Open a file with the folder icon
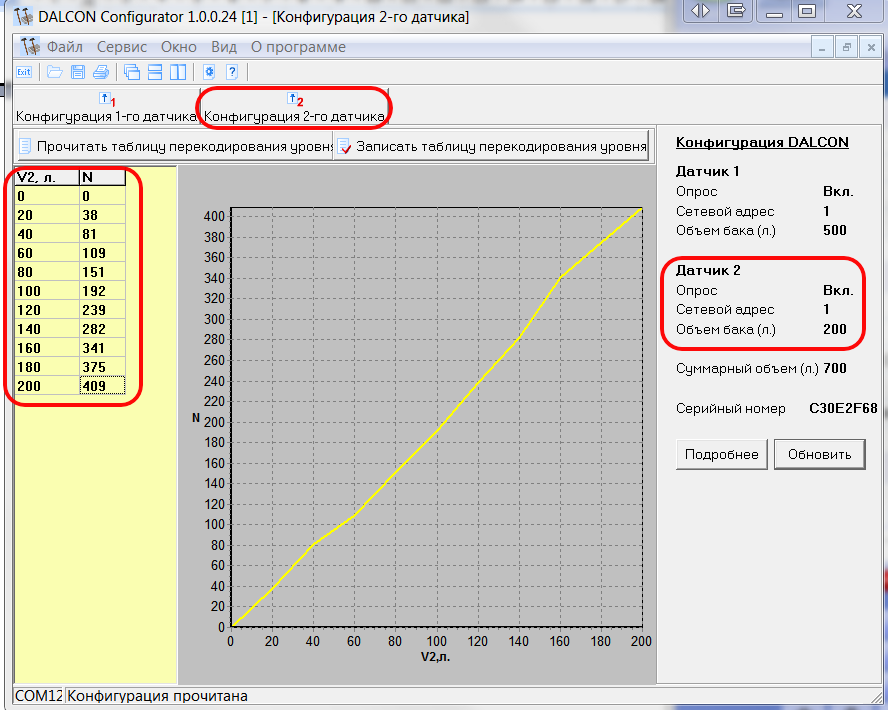This screenshot has height=710, width=888. (56, 72)
